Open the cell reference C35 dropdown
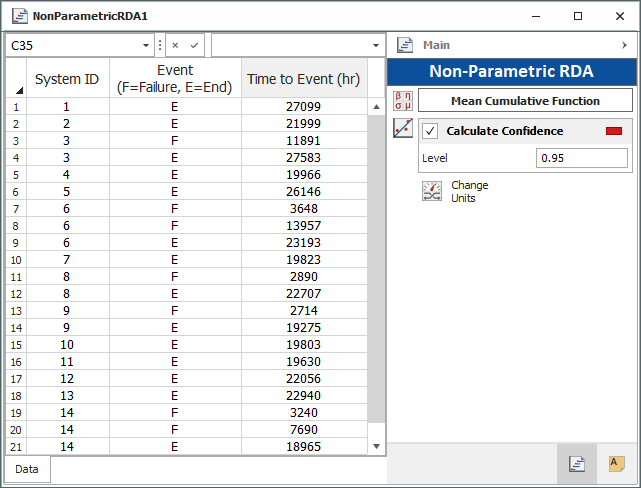Image resolution: width=641 pixels, height=488 pixels. point(146,45)
